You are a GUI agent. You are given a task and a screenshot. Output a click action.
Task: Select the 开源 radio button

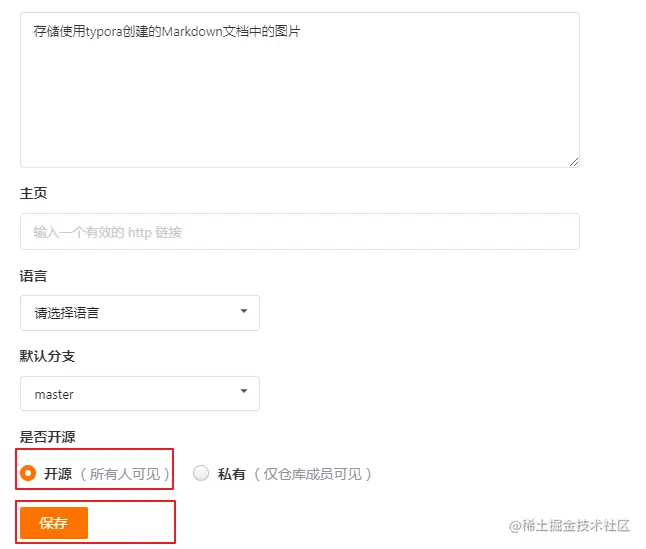(x=28, y=473)
